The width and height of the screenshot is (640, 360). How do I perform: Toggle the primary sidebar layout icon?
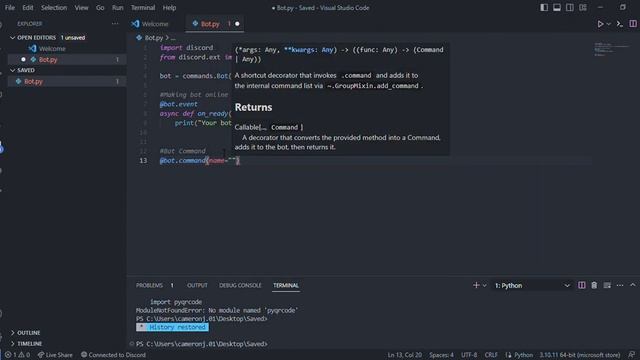[x=544, y=8]
